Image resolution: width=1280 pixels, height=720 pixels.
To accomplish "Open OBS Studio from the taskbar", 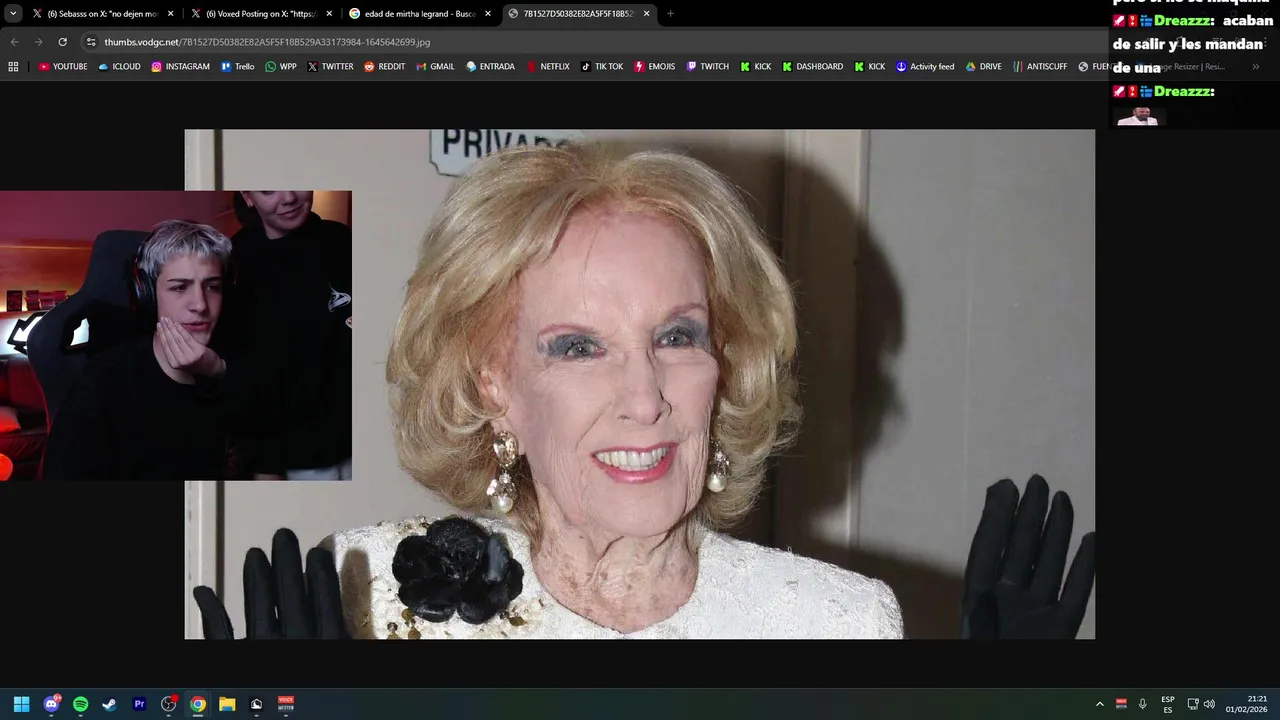I will pos(168,704).
